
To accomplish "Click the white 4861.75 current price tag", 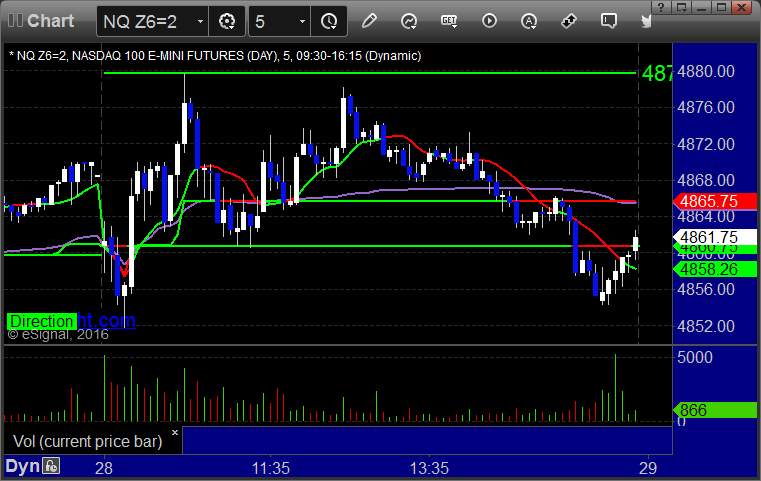I will point(715,237).
